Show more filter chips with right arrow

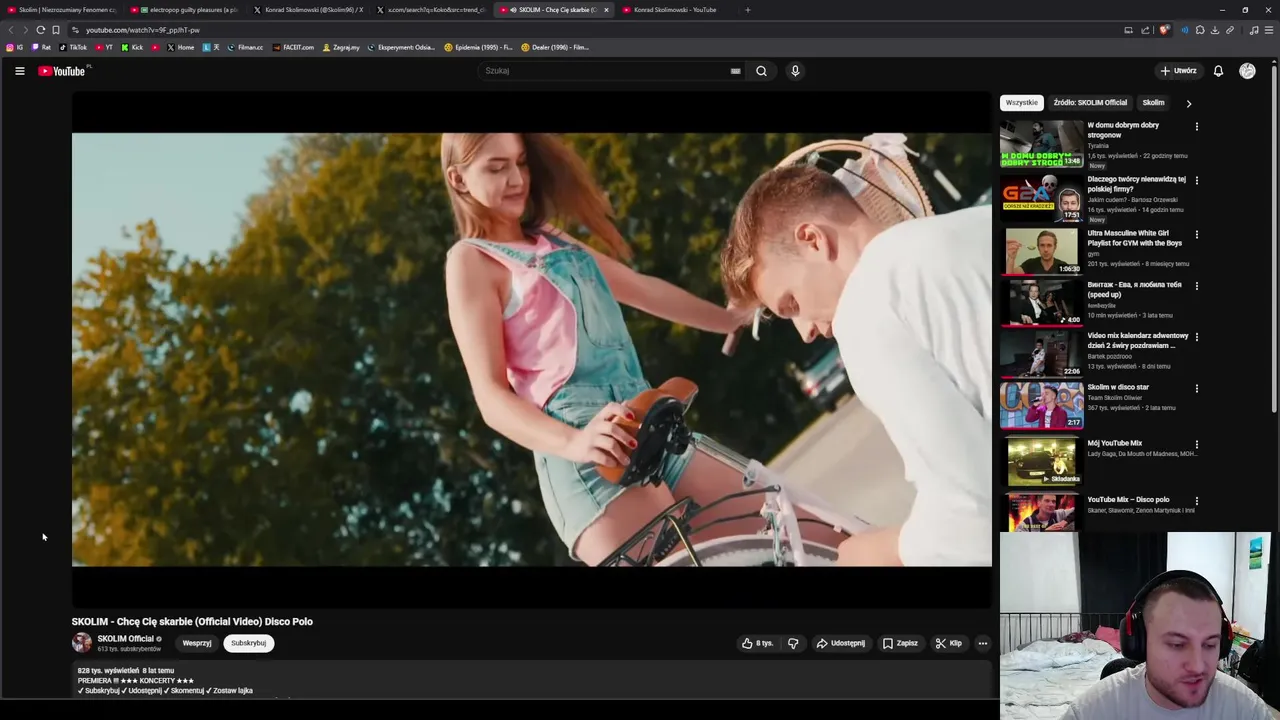[x=1188, y=103]
